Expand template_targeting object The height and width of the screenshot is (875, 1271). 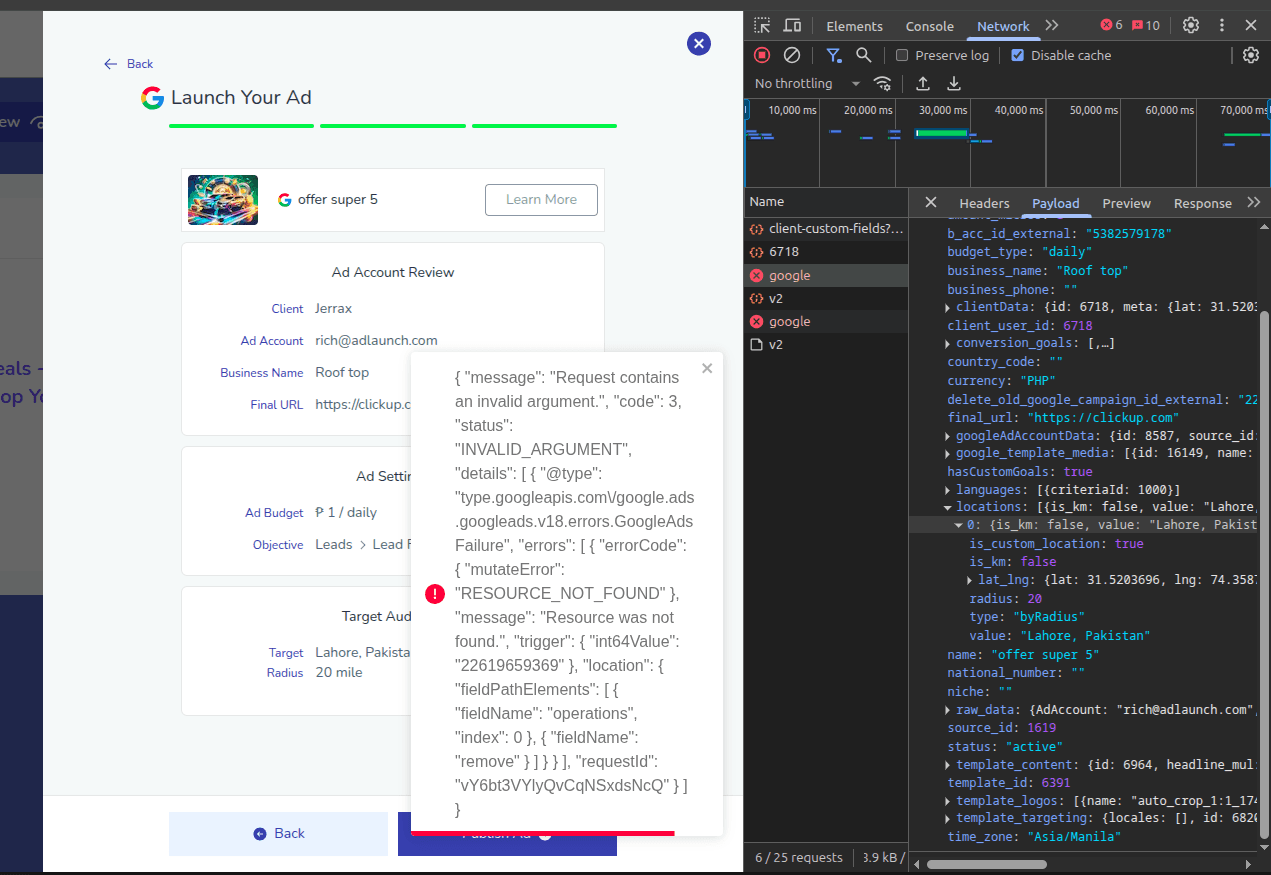click(x=948, y=819)
